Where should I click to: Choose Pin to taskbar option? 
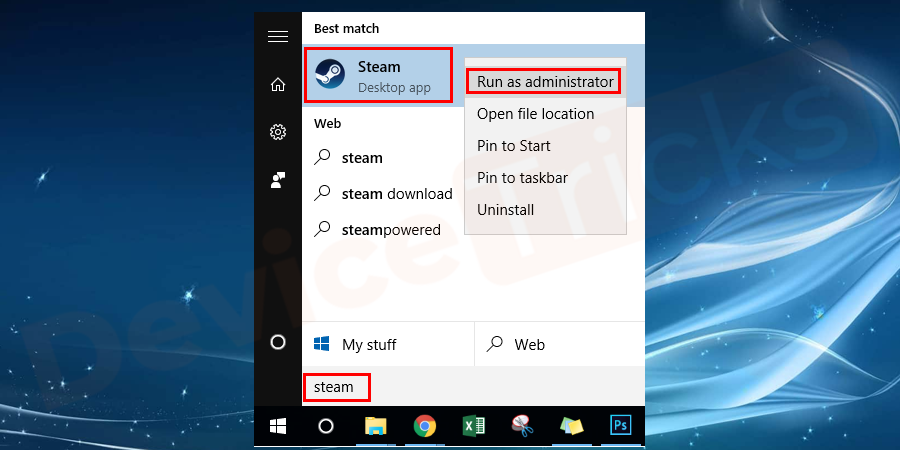[522, 178]
